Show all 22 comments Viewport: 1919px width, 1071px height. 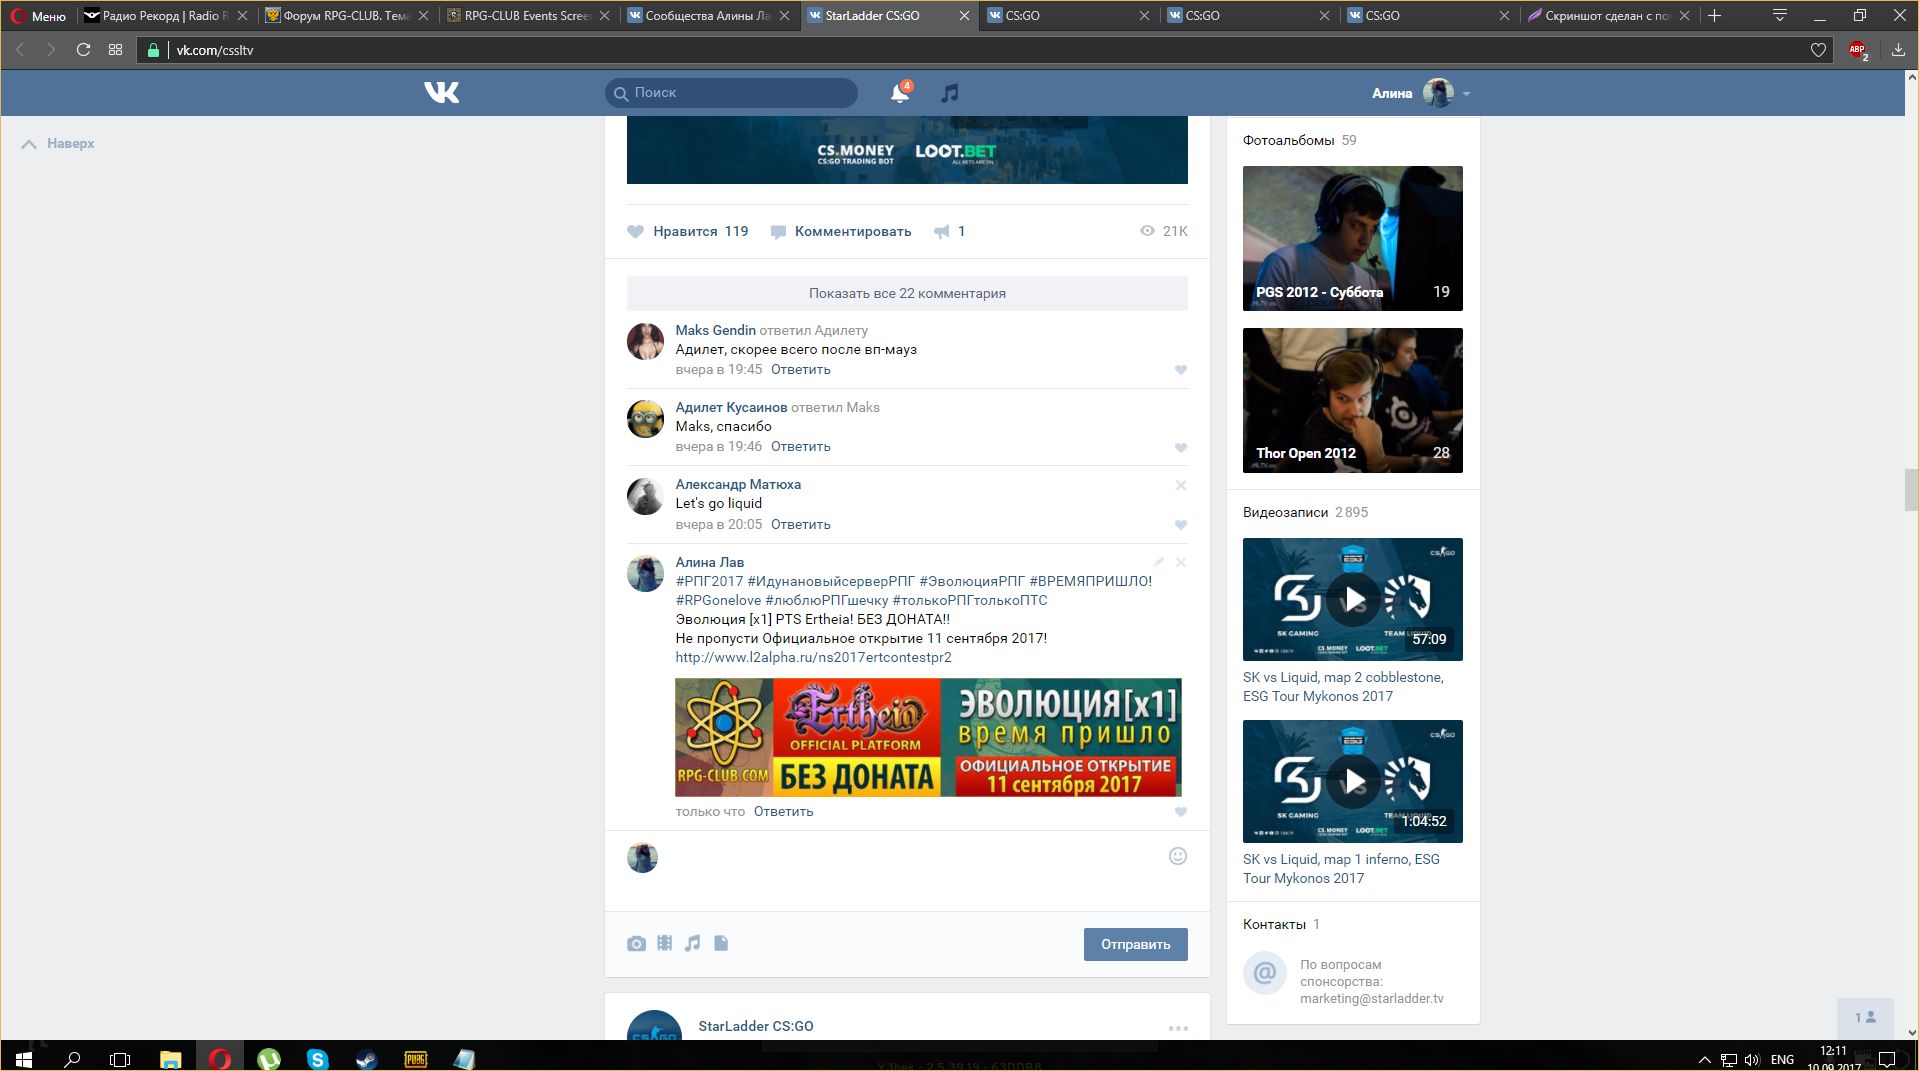[x=907, y=293]
